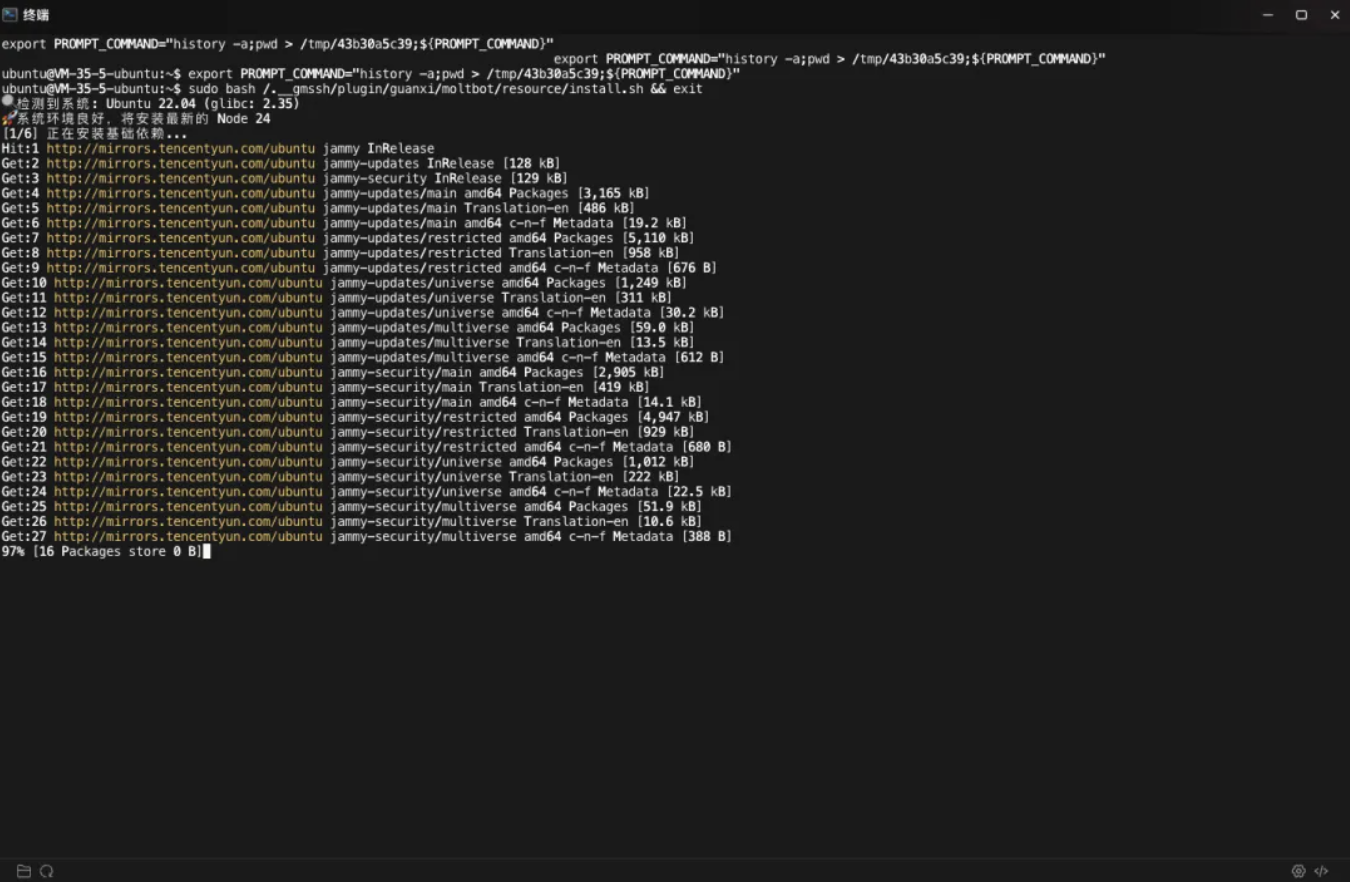This screenshot has height=882, width=1350.
Task: Maximize the terminal window
Action: (x=1301, y=15)
